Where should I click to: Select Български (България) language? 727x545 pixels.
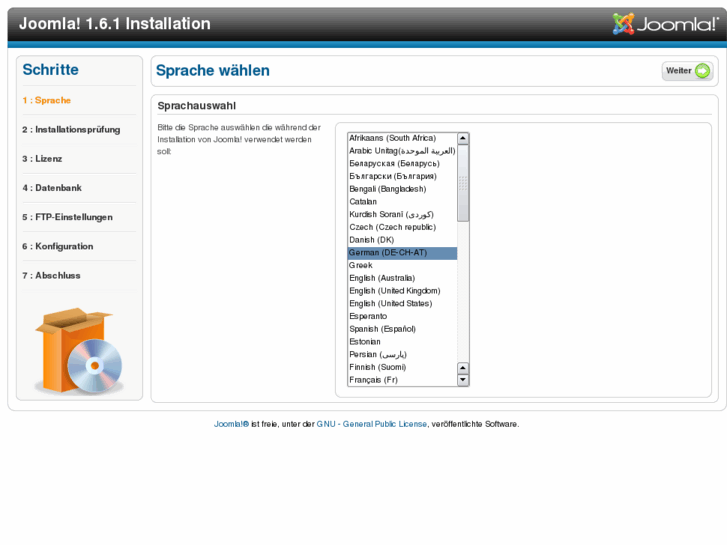click(x=402, y=176)
